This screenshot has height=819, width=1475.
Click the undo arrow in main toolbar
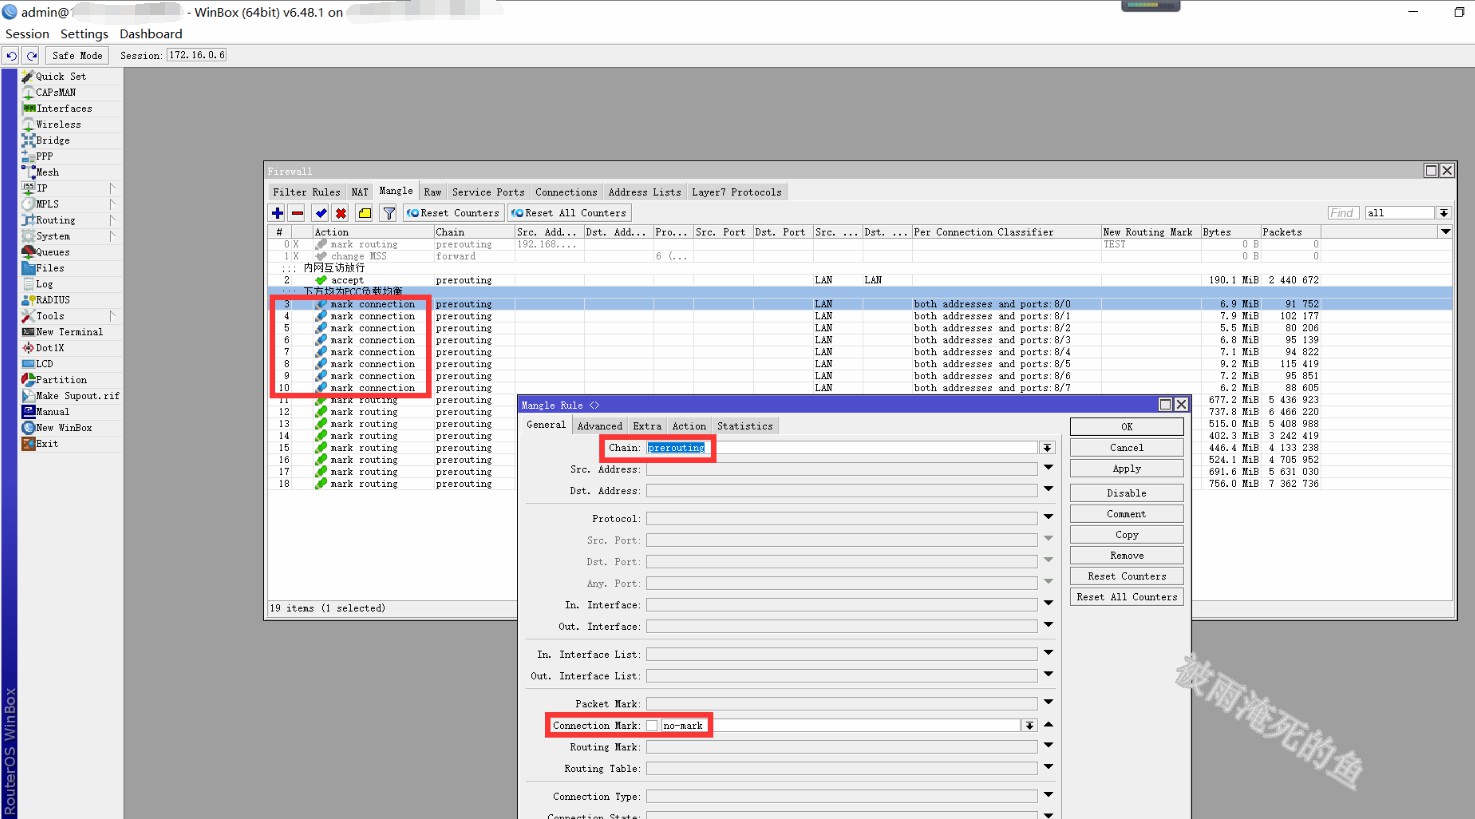[11, 56]
